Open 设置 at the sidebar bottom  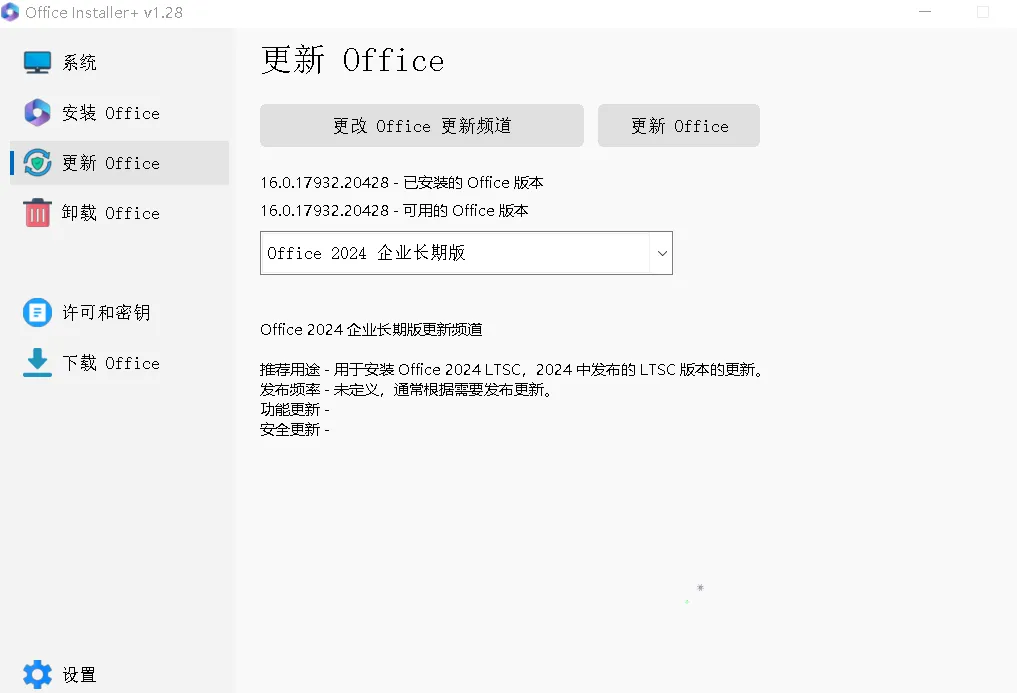click(x=119, y=675)
